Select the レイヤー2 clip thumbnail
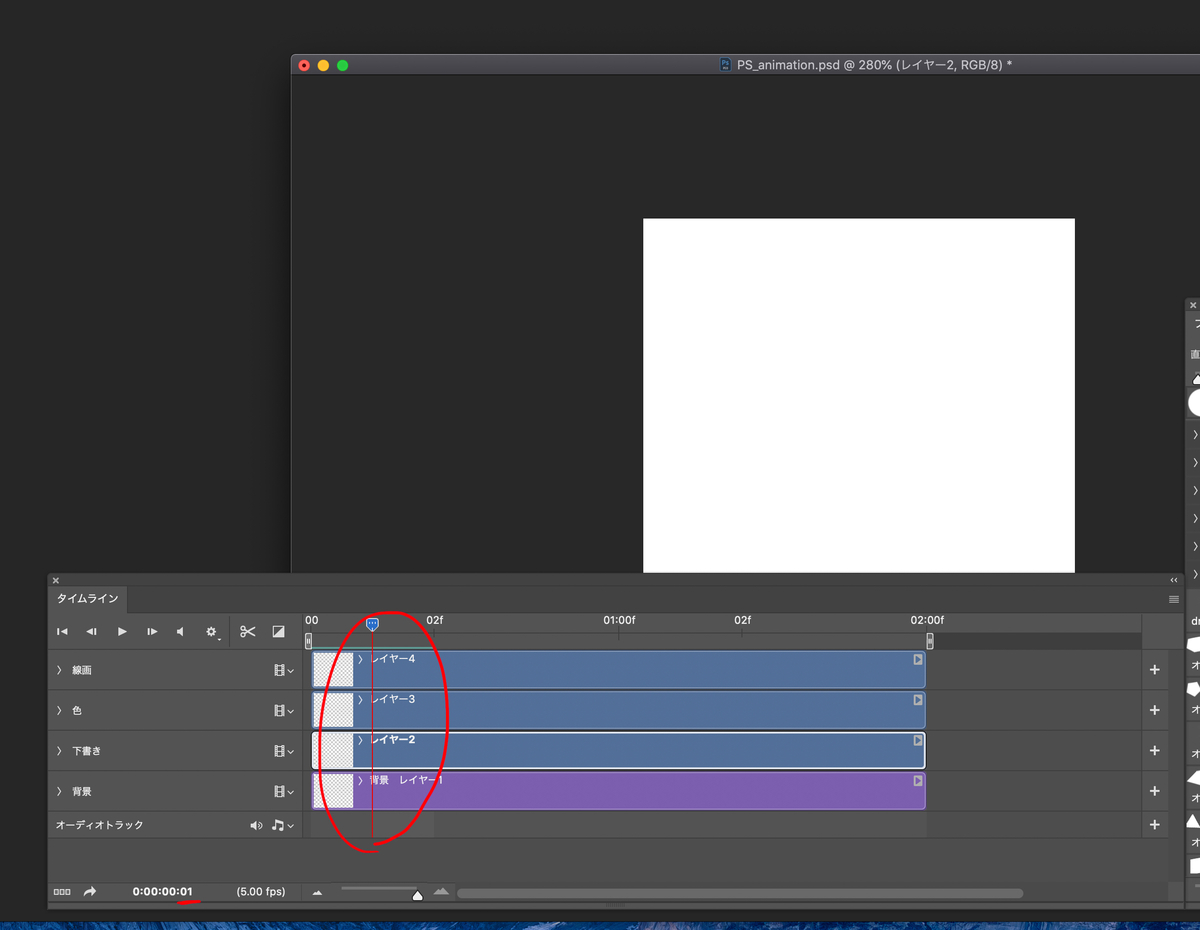The width and height of the screenshot is (1200, 930). tap(333, 750)
